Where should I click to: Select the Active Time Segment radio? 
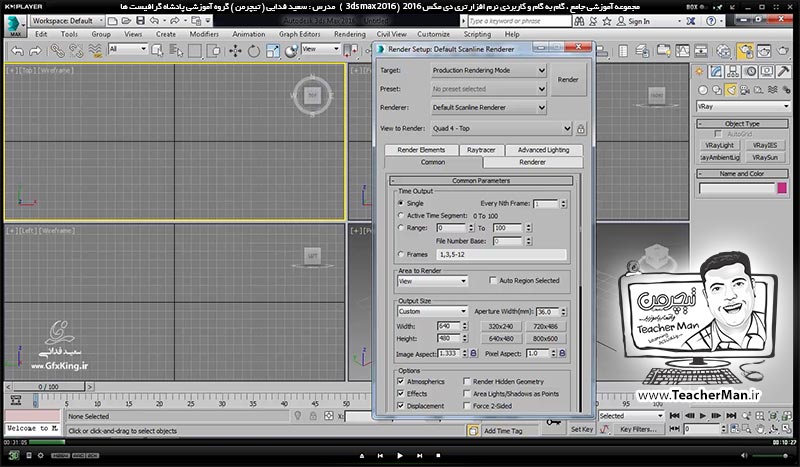(401, 215)
